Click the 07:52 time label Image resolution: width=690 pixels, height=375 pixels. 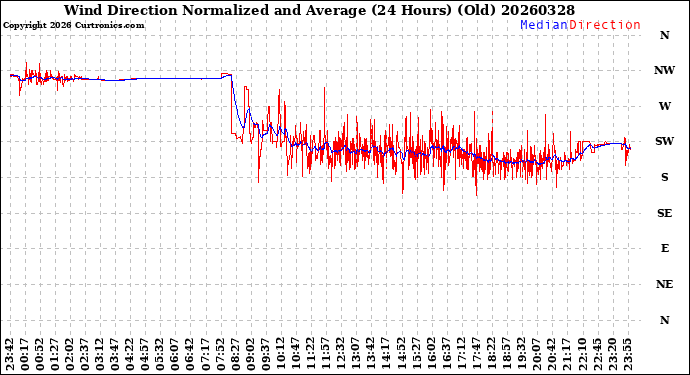point(220,355)
